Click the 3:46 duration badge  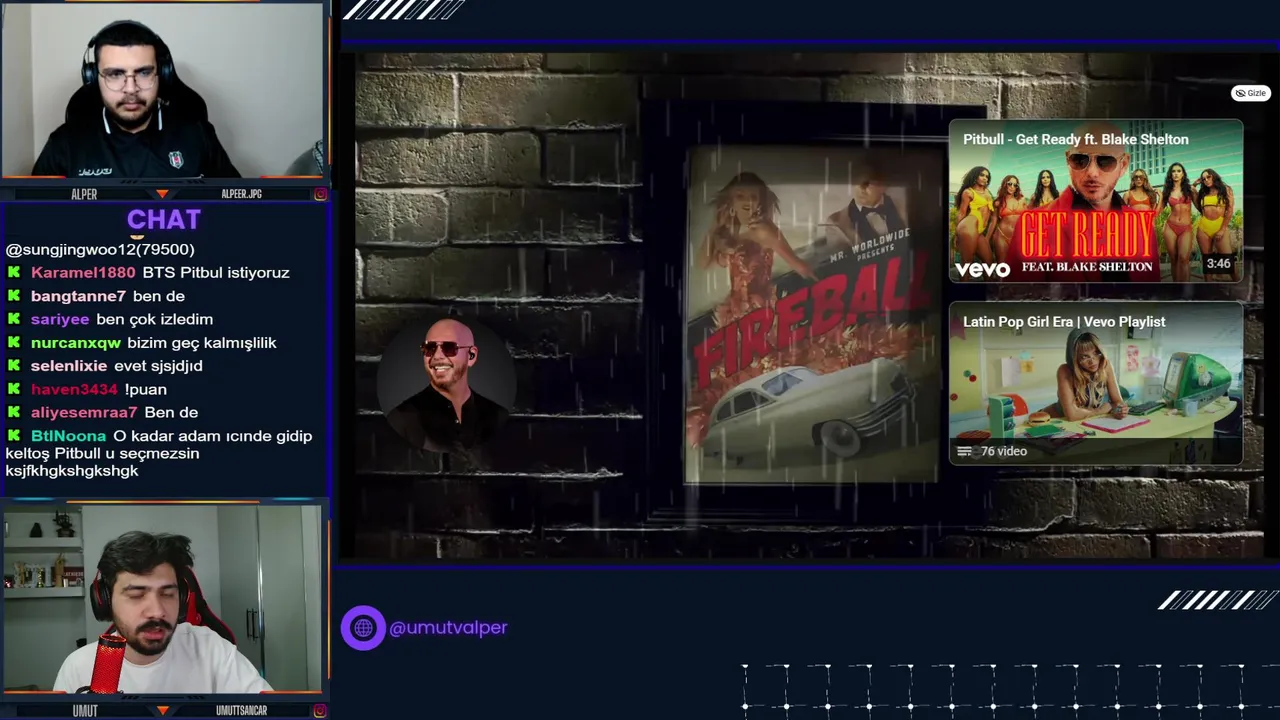point(1218,264)
